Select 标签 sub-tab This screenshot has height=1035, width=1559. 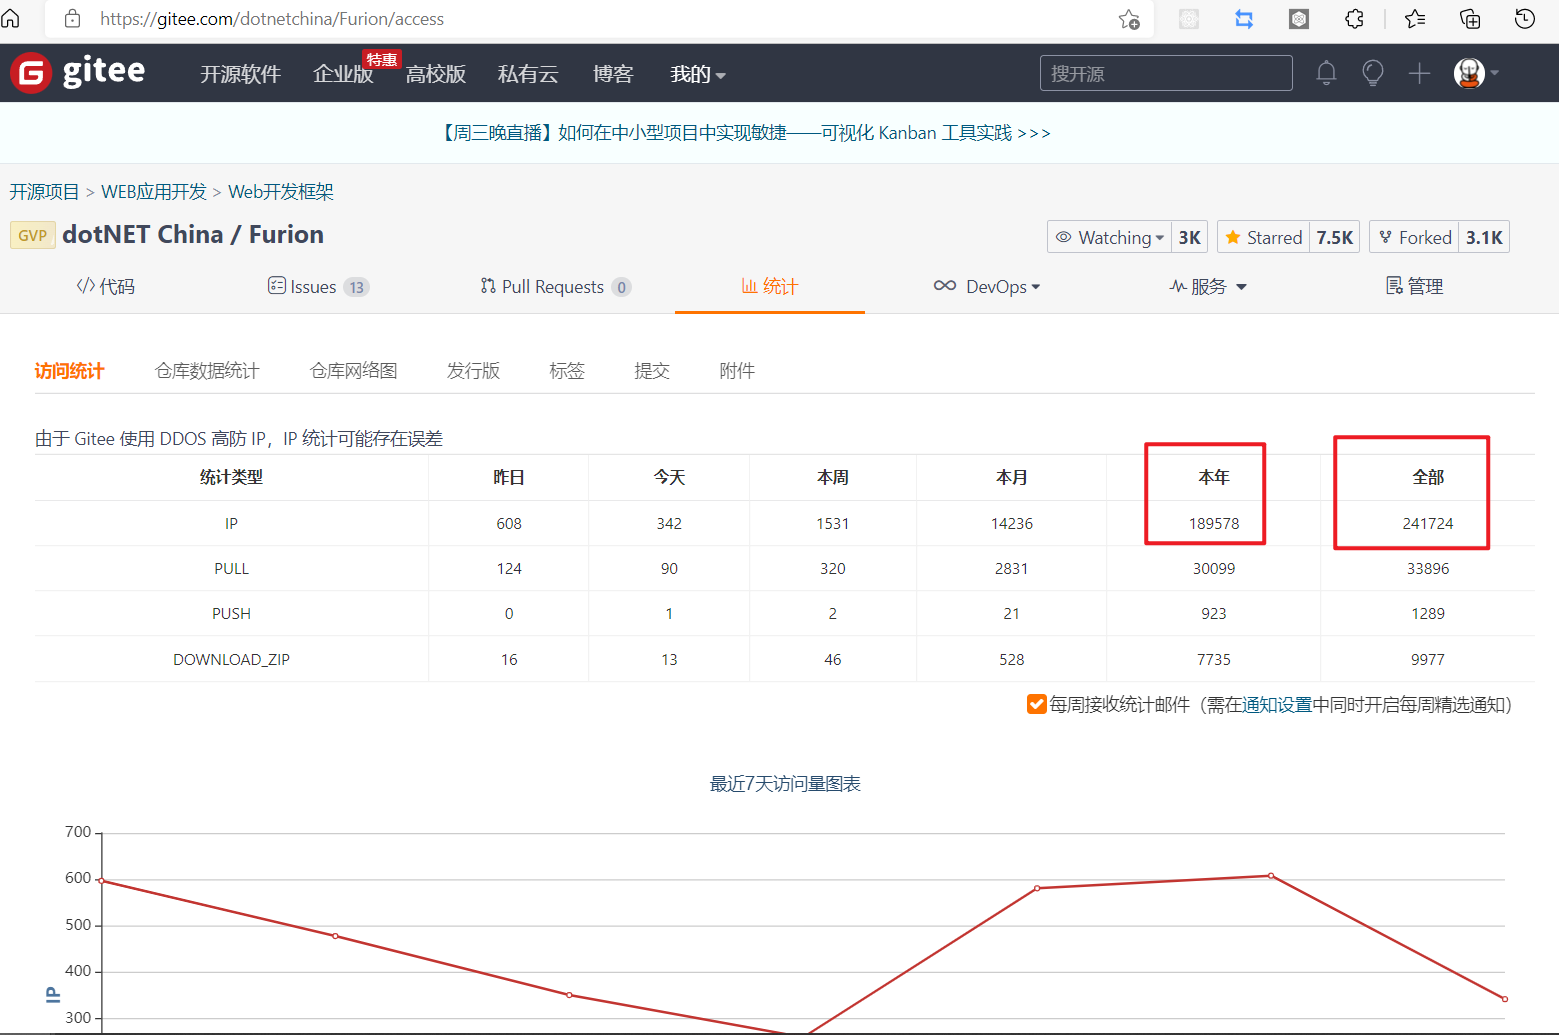coord(567,371)
